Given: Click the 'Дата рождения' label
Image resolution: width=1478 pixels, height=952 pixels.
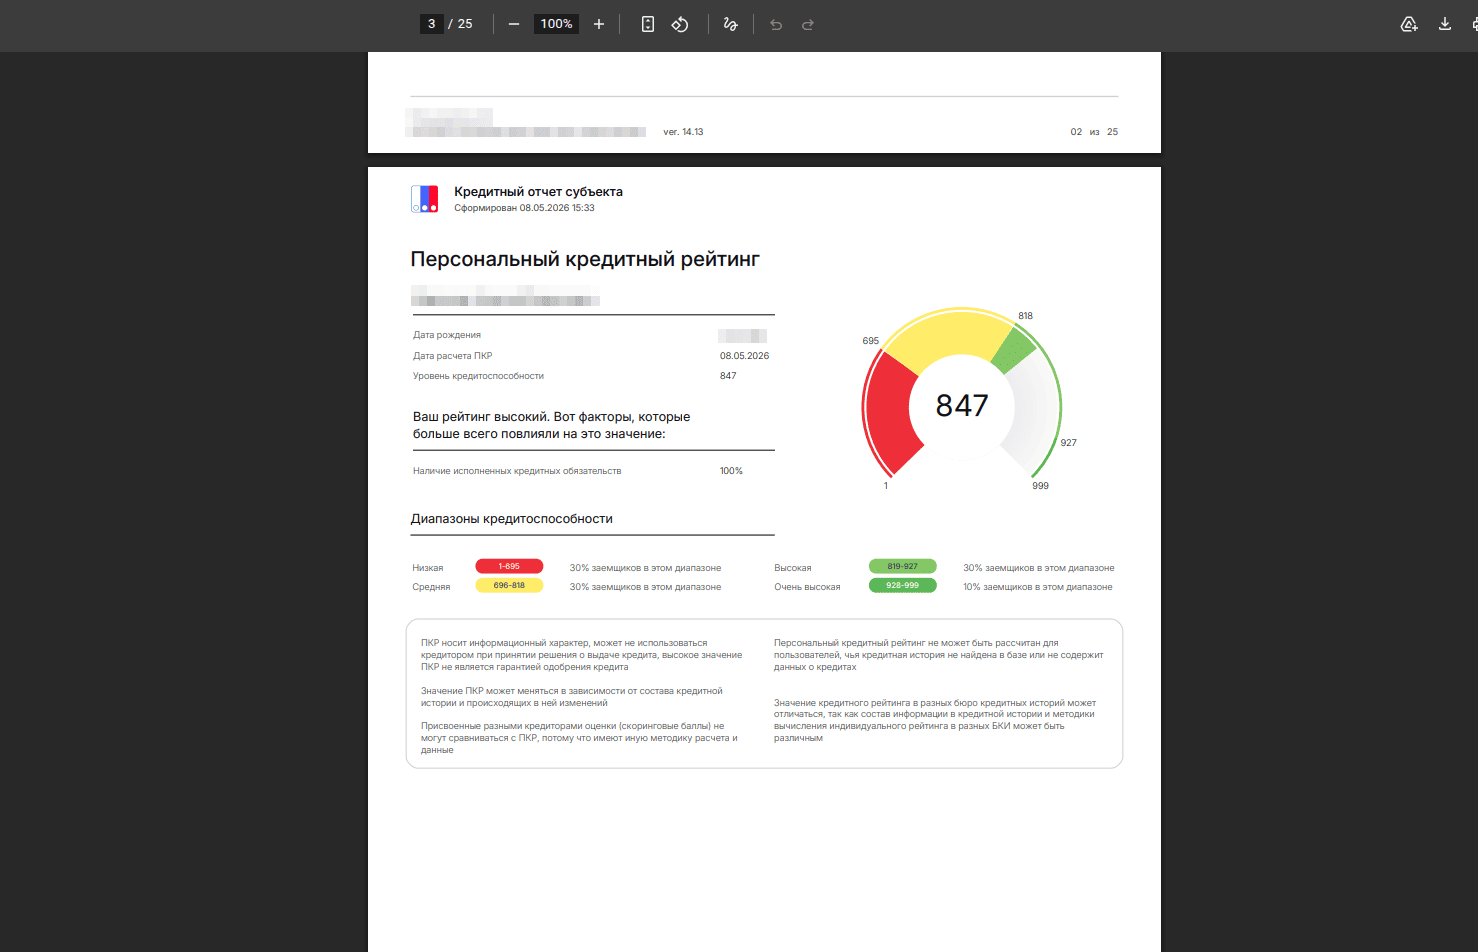Looking at the screenshot, I should 447,335.
